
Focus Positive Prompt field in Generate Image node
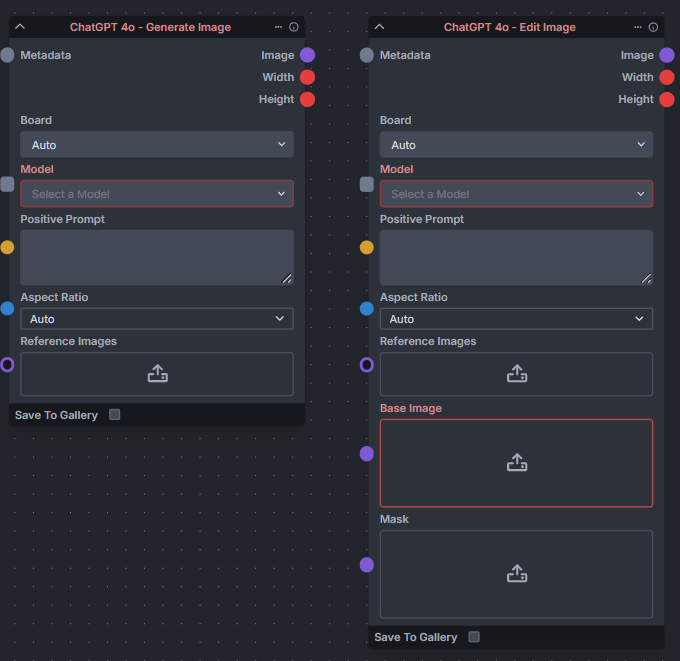tap(157, 258)
